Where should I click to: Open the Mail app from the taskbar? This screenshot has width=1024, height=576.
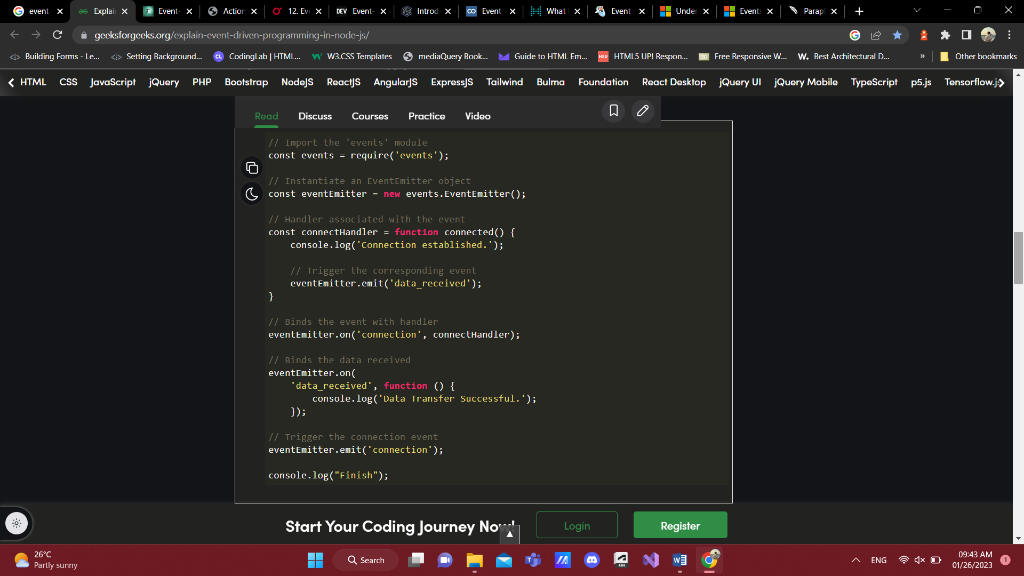pos(503,560)
